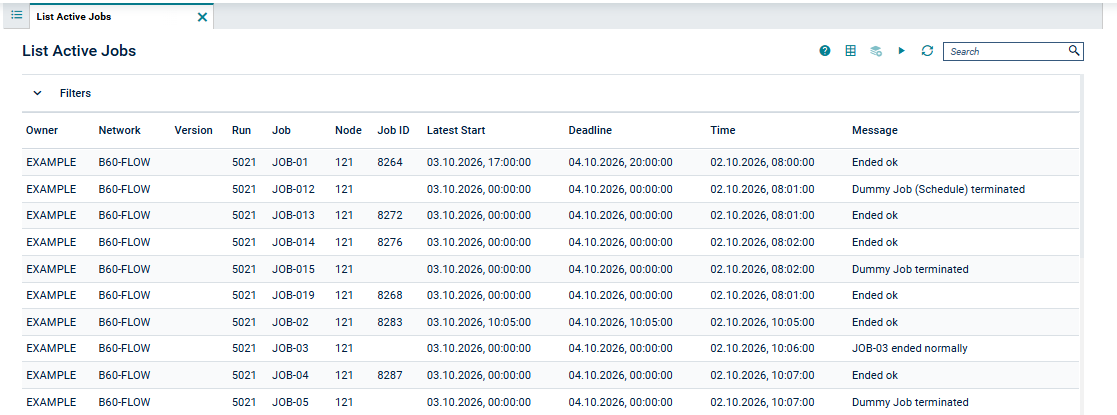Select the JOB-01 cell
Image resolution: width=1117 pixels, height=415 pixels.
tap(290, 162)
